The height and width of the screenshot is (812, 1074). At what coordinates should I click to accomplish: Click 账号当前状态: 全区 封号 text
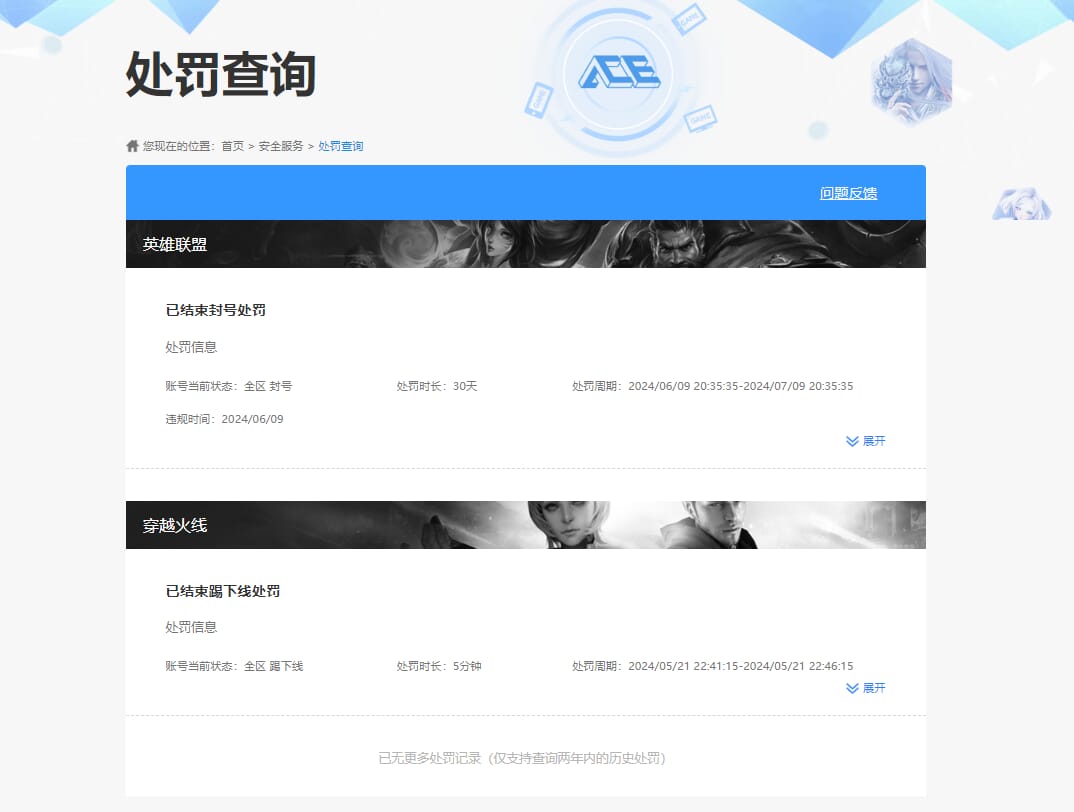click(229, 386)
